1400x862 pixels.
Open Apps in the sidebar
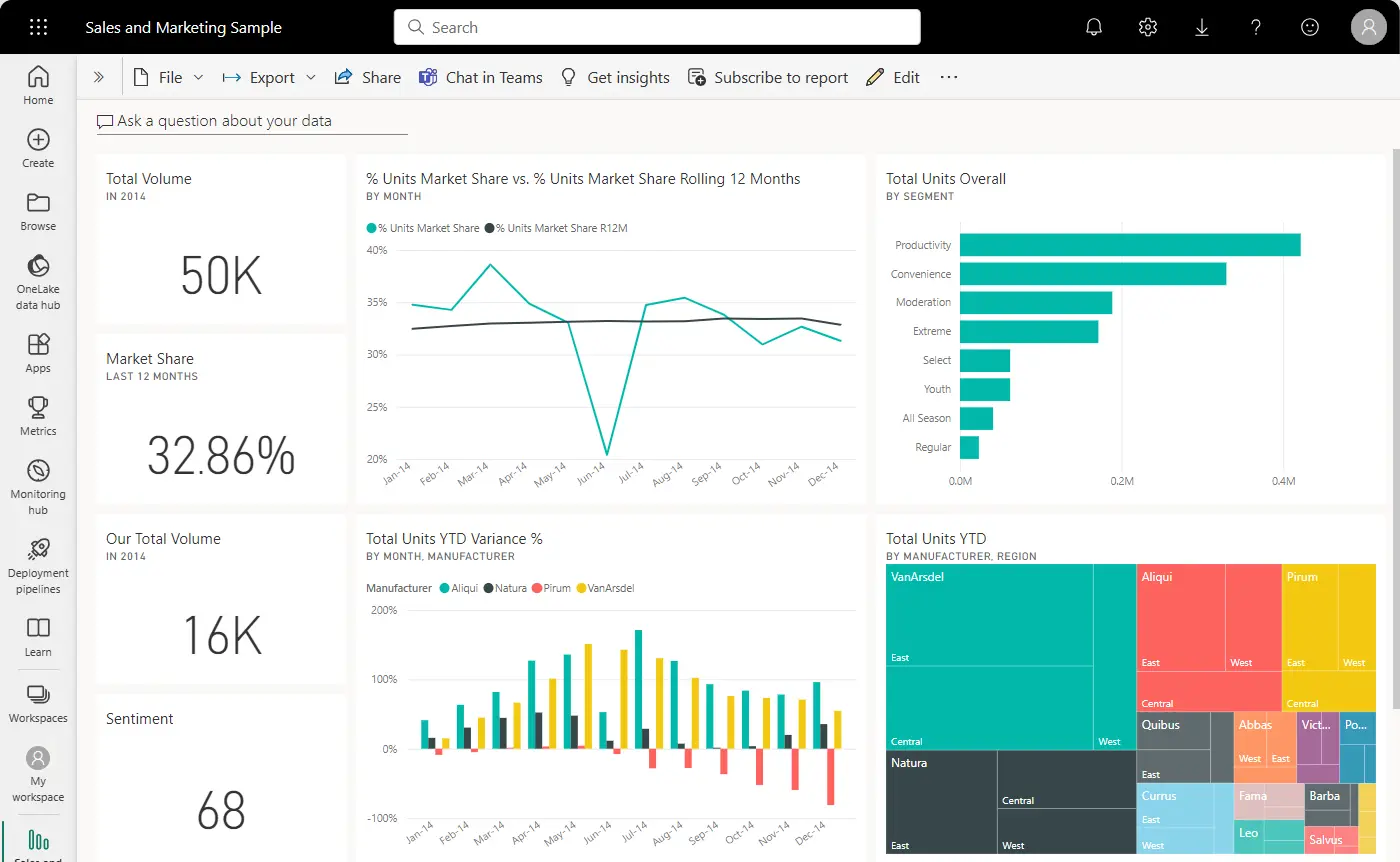click(x=38, y=353)
